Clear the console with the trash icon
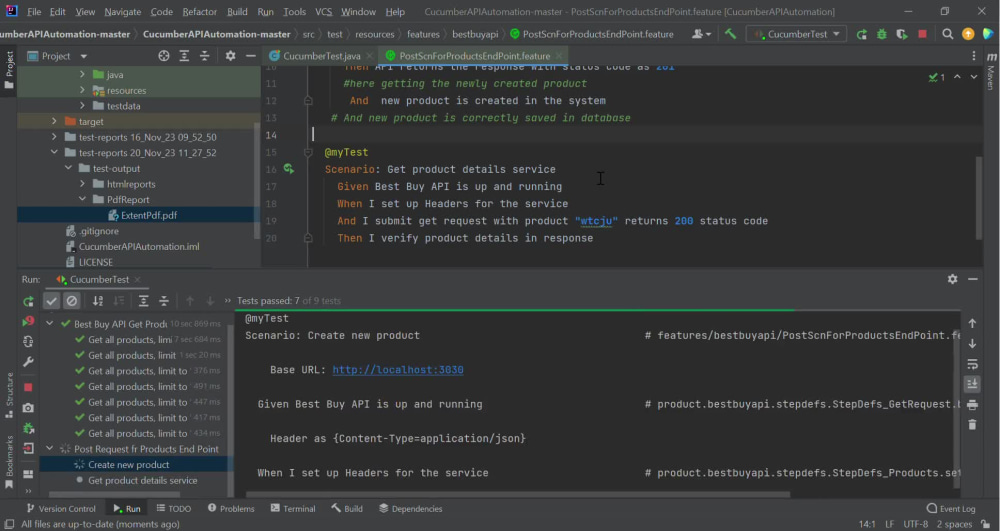1000x531 pixels. pos(972,425)
